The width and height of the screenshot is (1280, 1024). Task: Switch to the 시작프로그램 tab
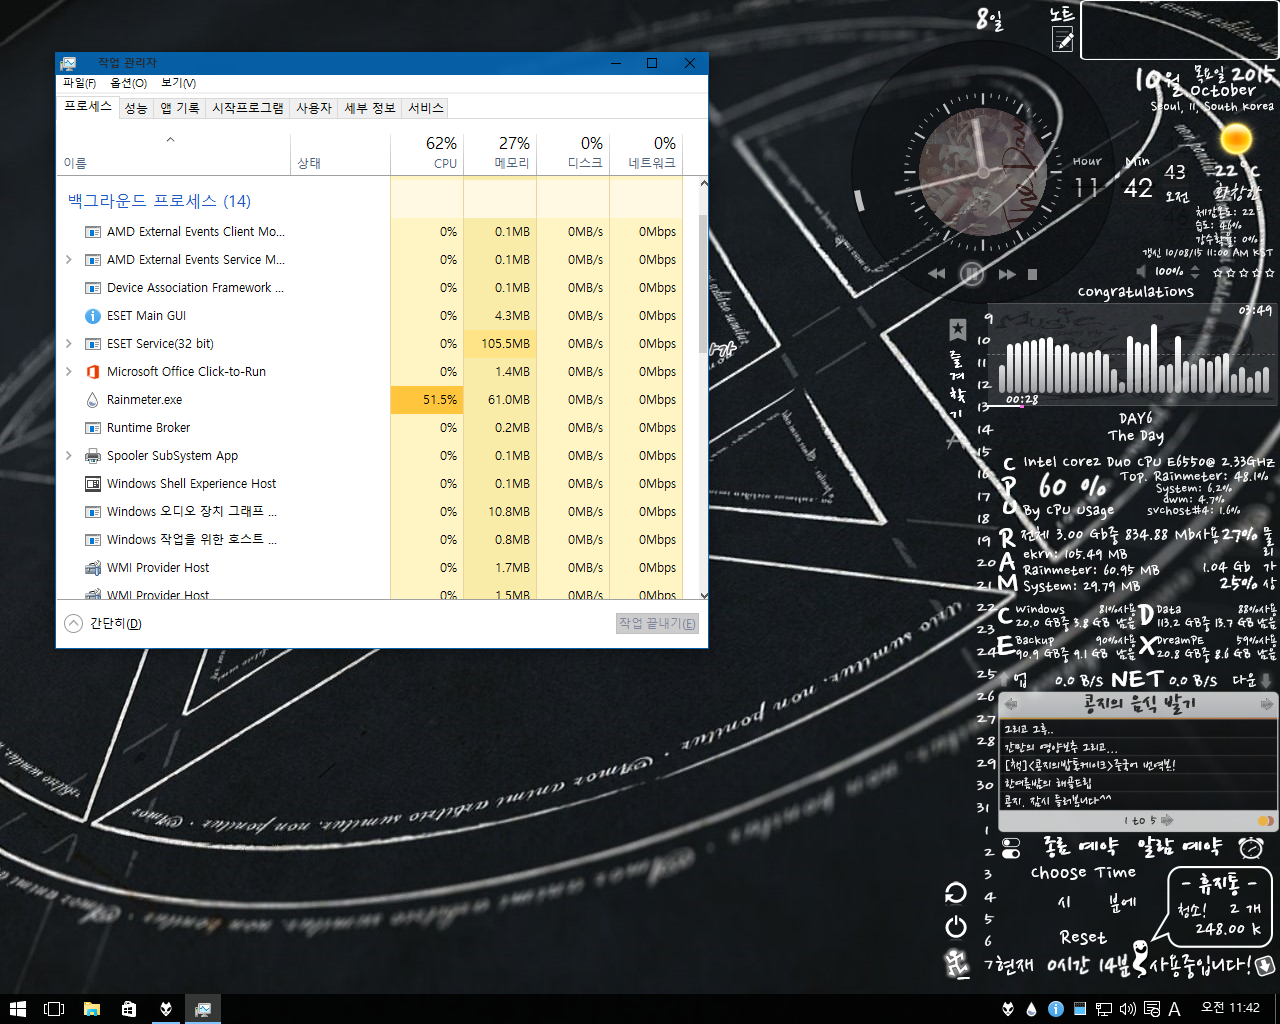click(x=248, y=108)
